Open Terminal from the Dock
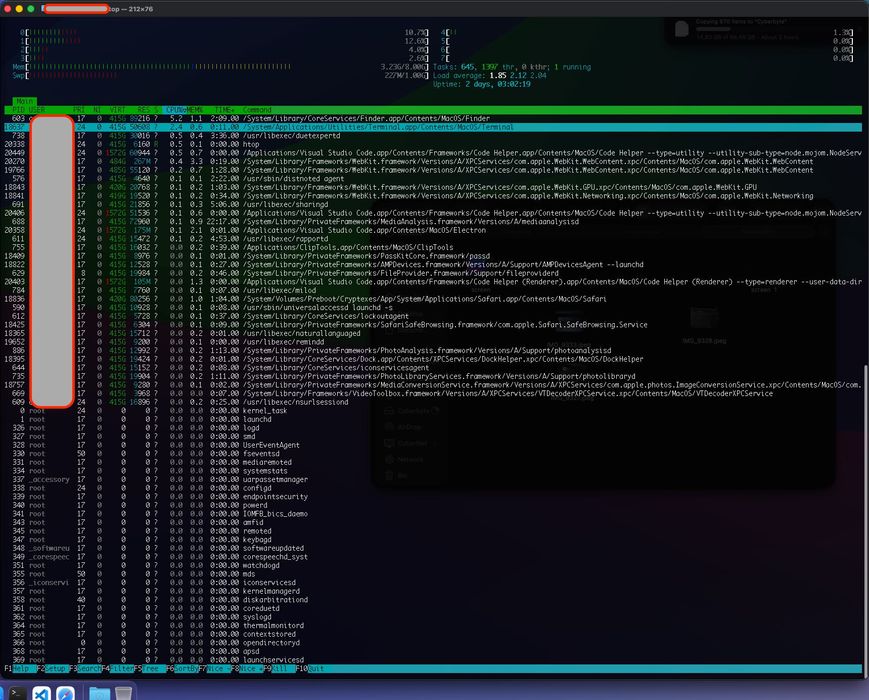The width and height of the screenshot is (869, 700). [x=18, y=693]
